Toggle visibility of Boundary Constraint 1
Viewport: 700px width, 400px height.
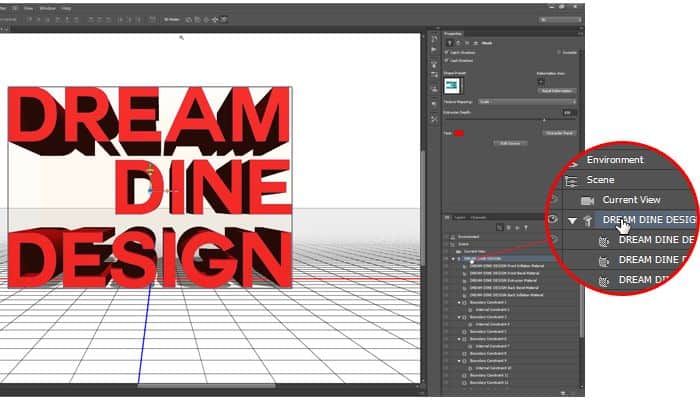446,302
